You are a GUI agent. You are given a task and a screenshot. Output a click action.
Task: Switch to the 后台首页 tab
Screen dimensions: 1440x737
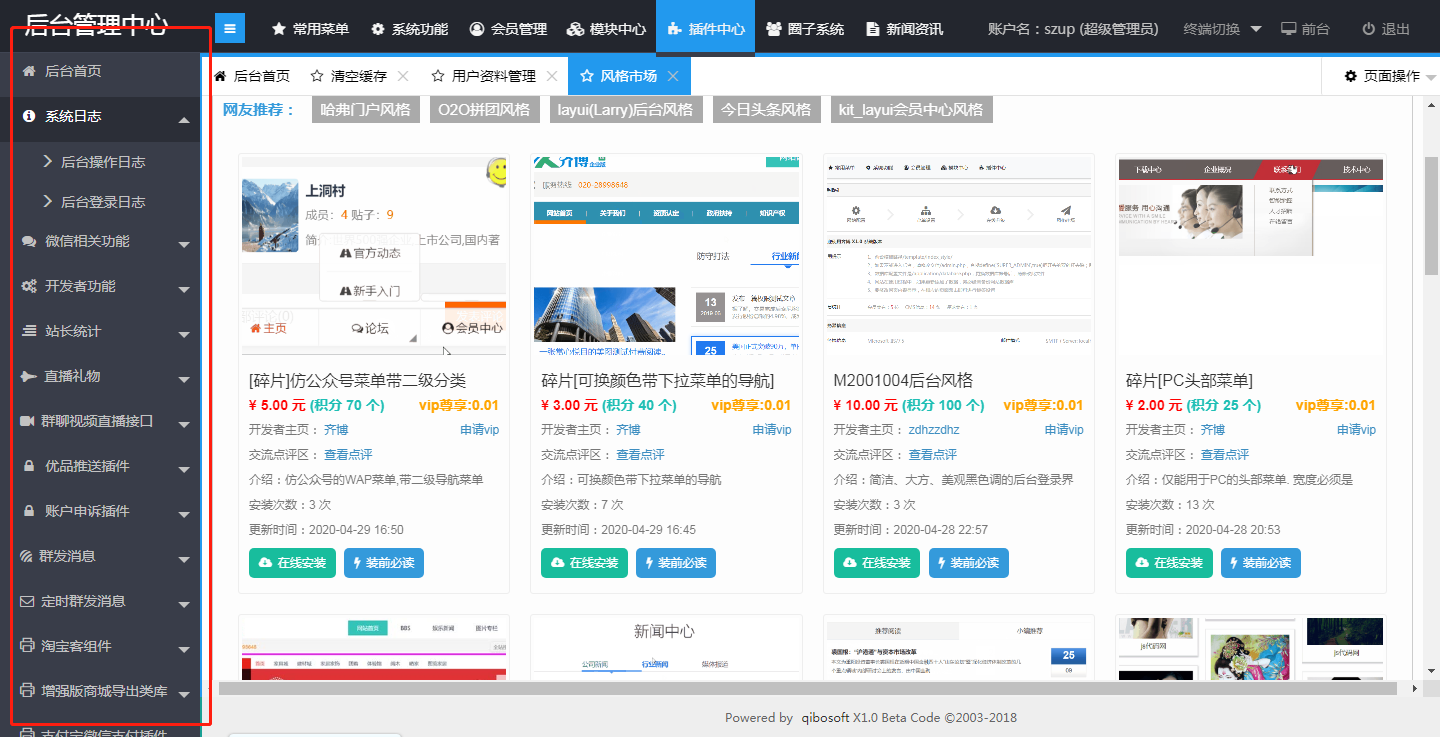(x=252, y=76)
